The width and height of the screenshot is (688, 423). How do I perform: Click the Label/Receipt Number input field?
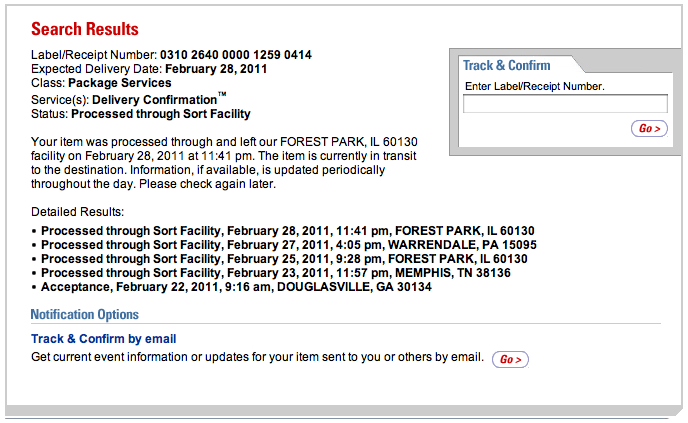(x=565, y=103)
